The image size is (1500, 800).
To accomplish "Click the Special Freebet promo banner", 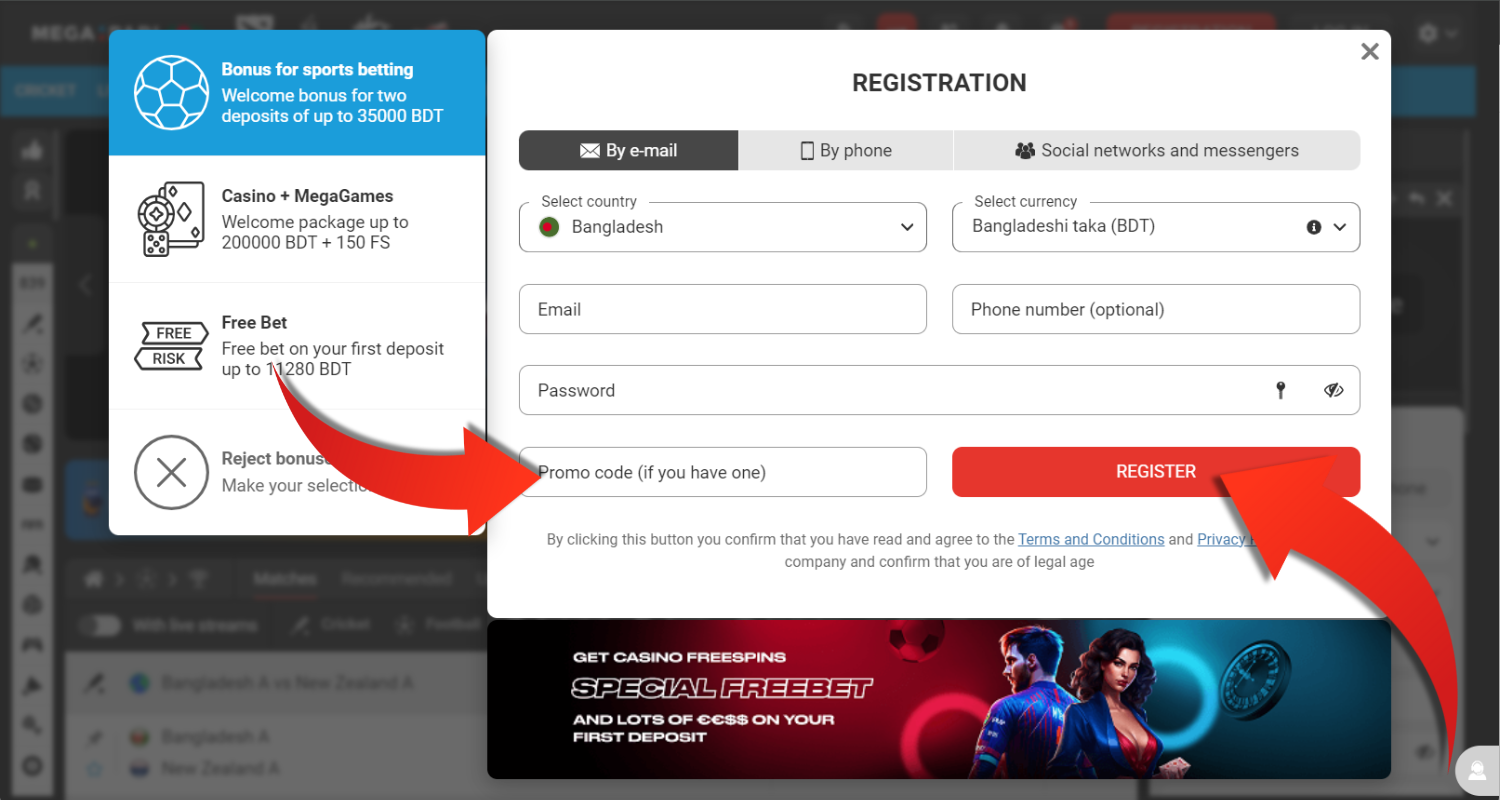I will (938, 699).
